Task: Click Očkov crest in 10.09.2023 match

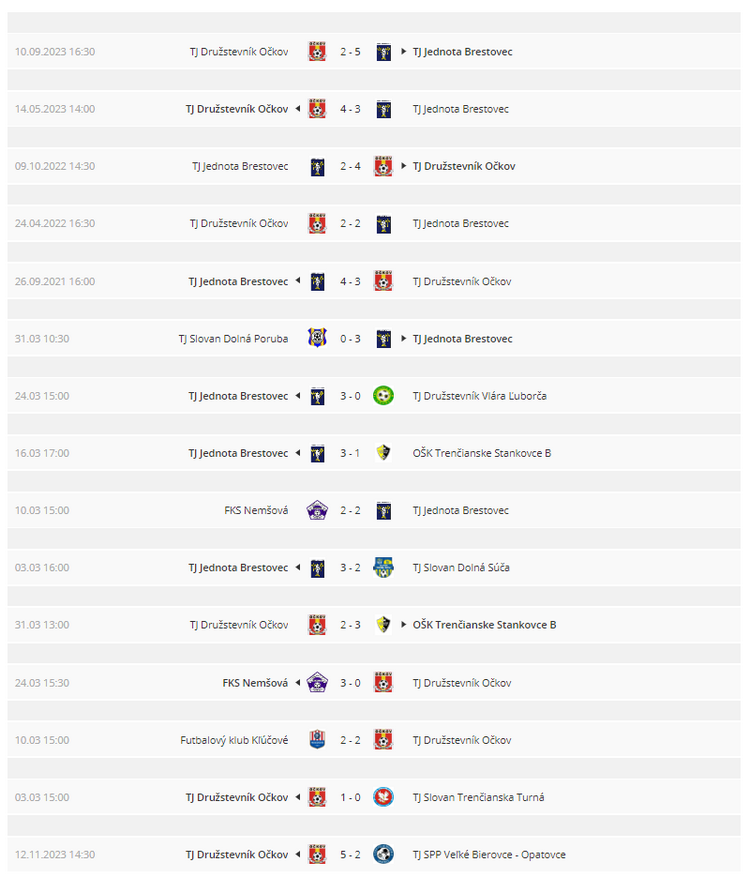Action: [x=317, y=52]
